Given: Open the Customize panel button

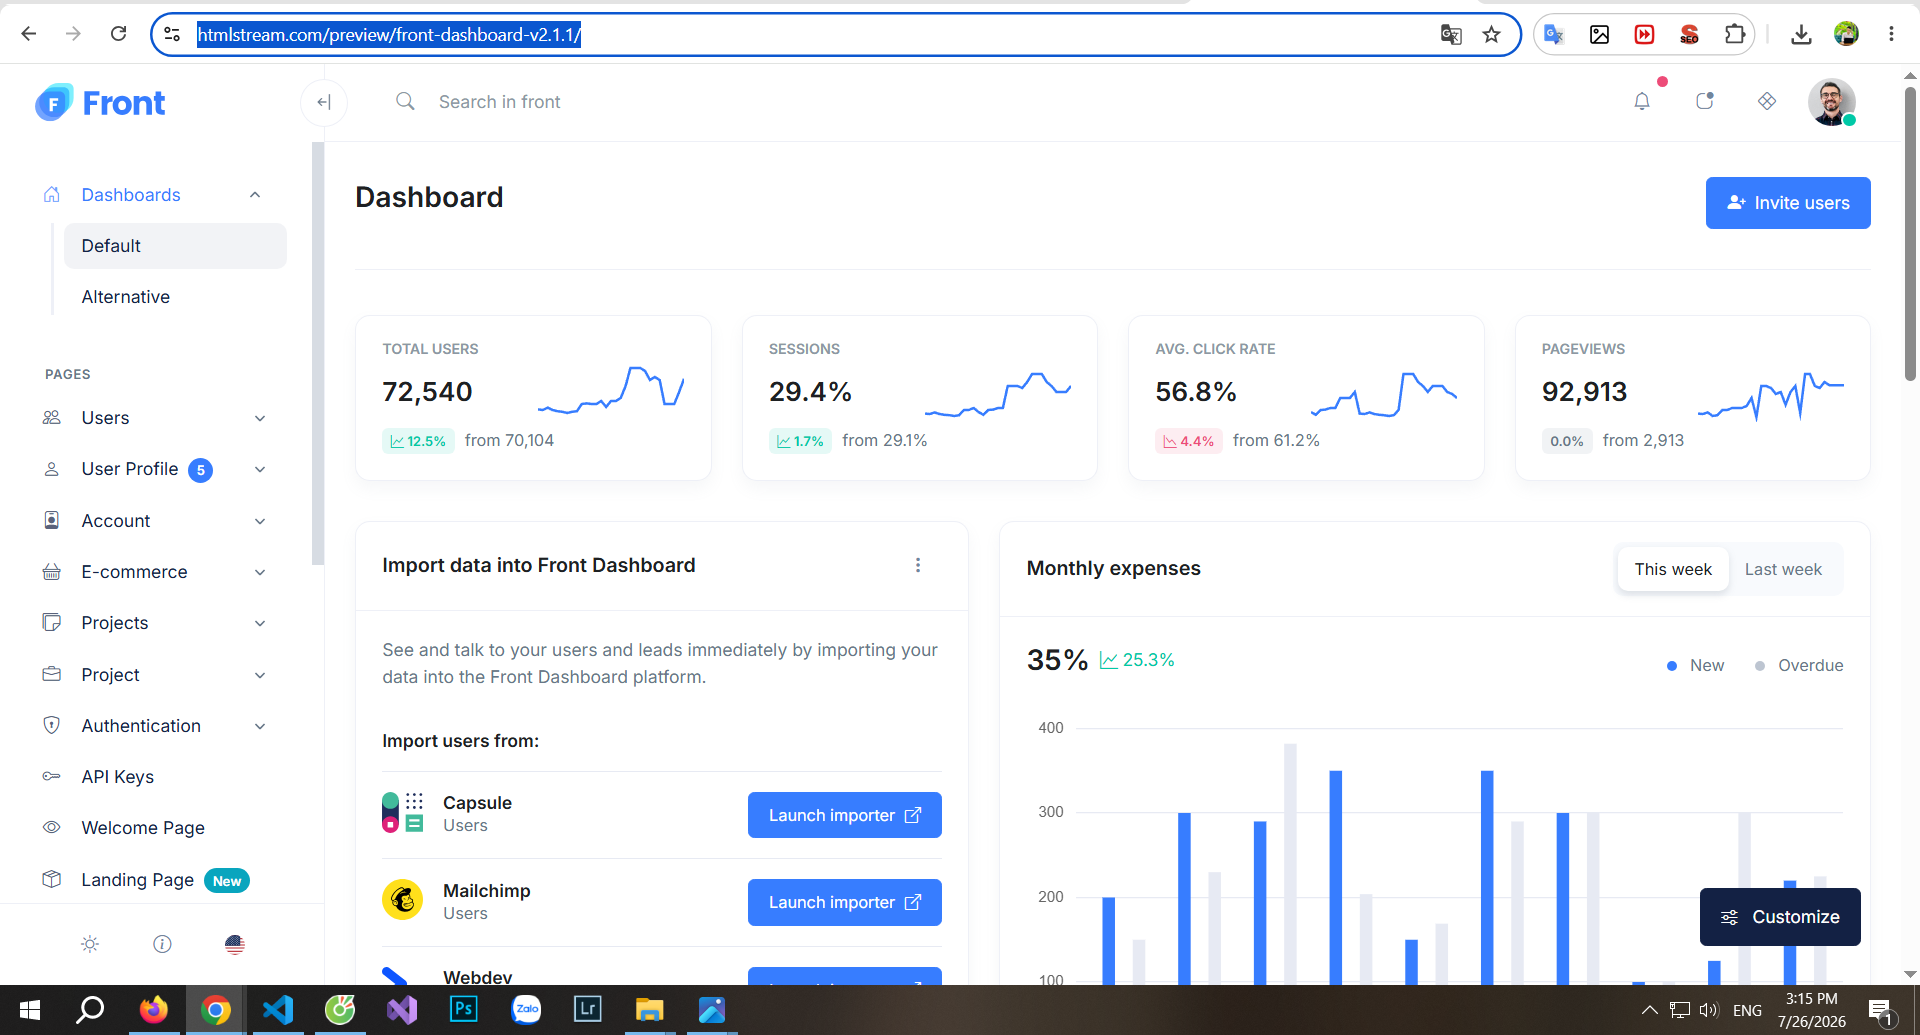Looking at the screenshot, I should [x=1780, y=917].
